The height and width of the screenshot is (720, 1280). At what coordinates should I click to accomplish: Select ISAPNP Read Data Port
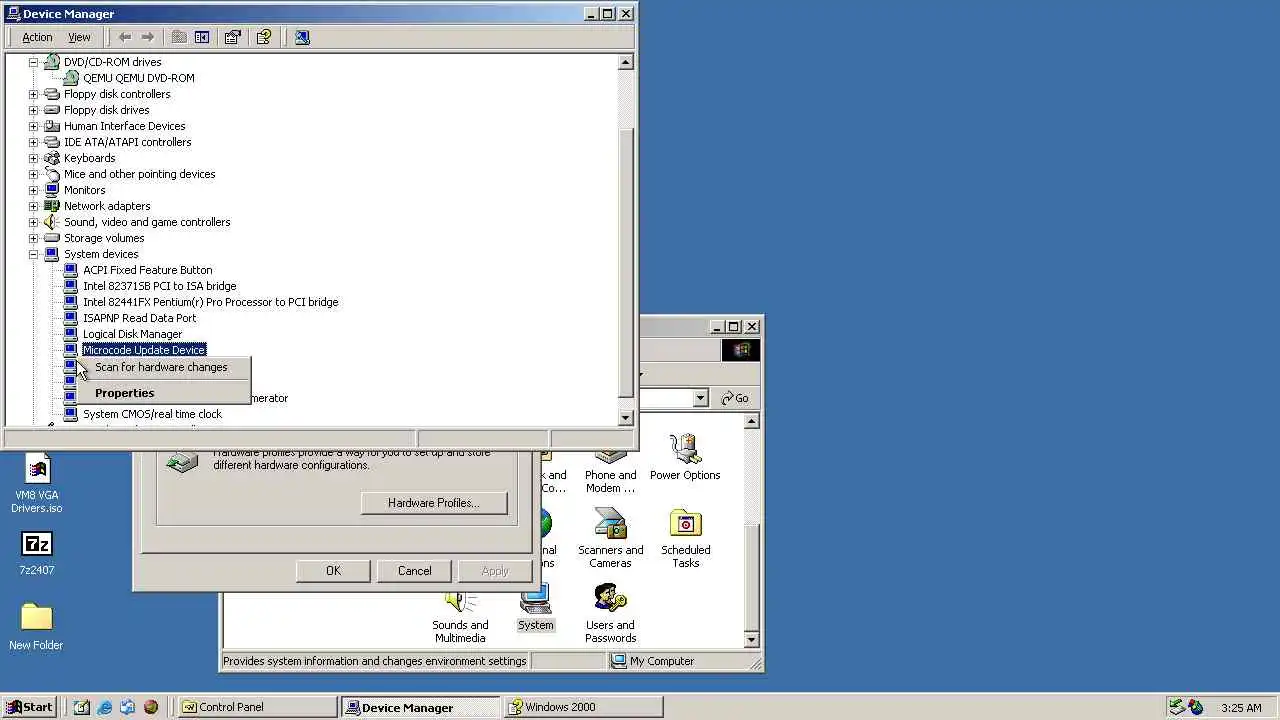pyautogui.click(x=139, y=318)
